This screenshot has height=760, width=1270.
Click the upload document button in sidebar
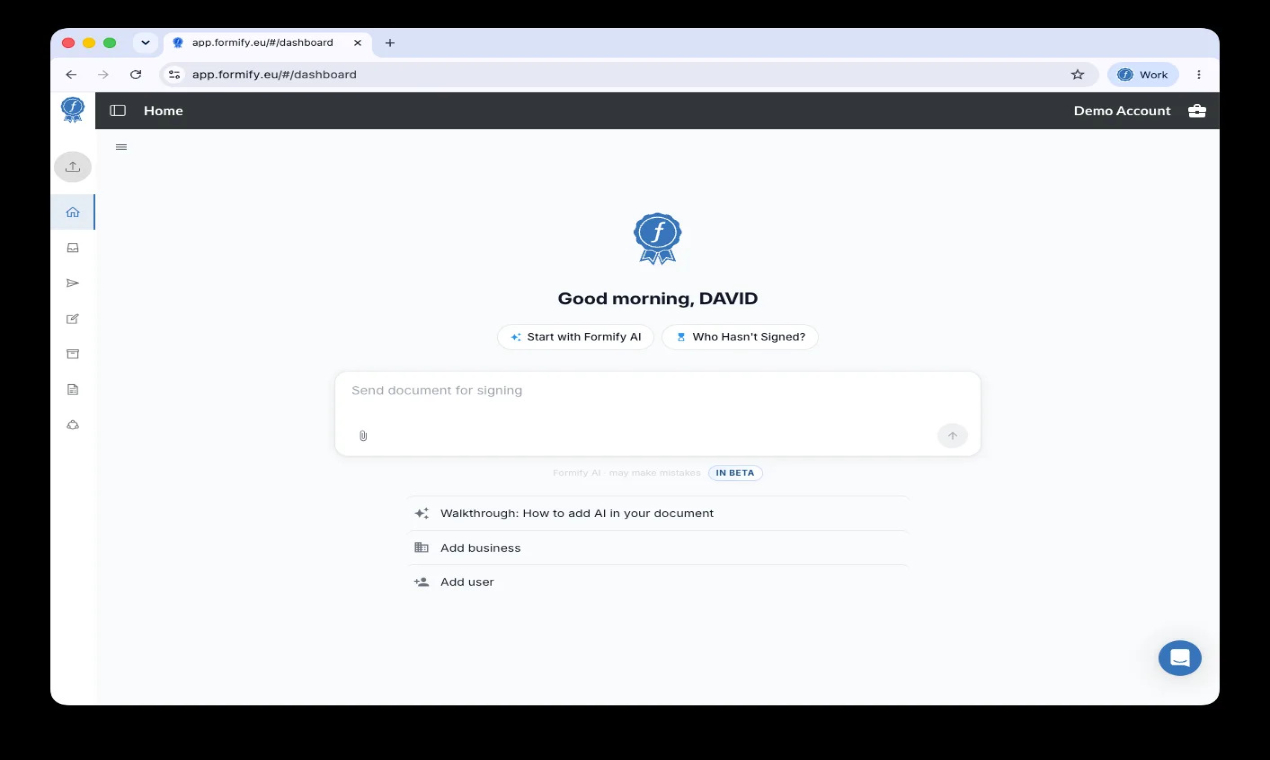tap(72, 167)
